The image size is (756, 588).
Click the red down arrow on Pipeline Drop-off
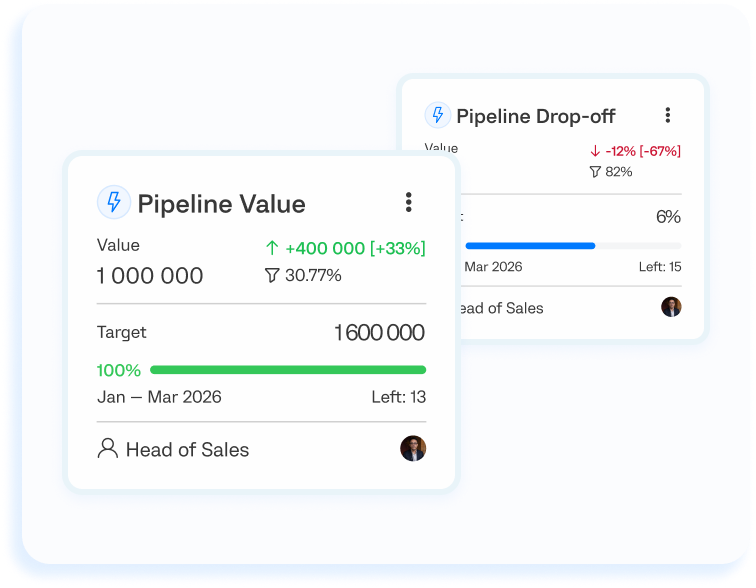pyautogui.click(x=595, y=151)
